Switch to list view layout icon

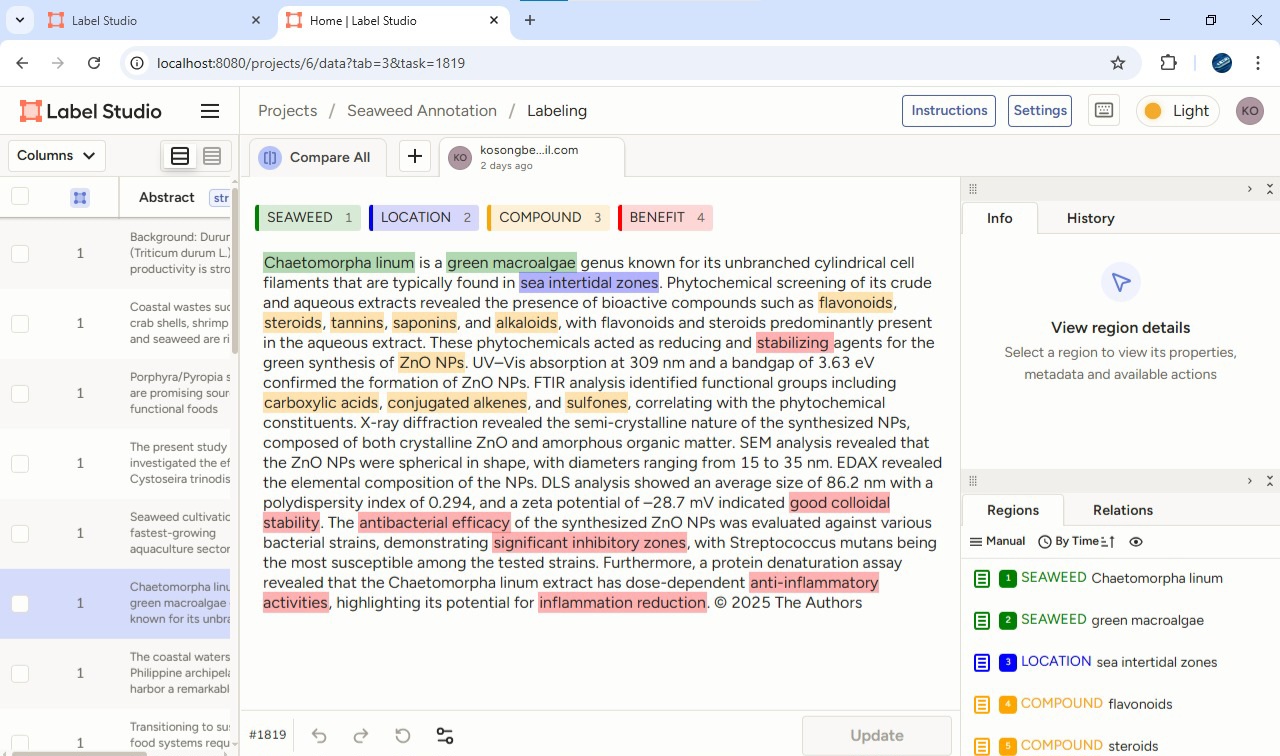click(x=180, y=156)
